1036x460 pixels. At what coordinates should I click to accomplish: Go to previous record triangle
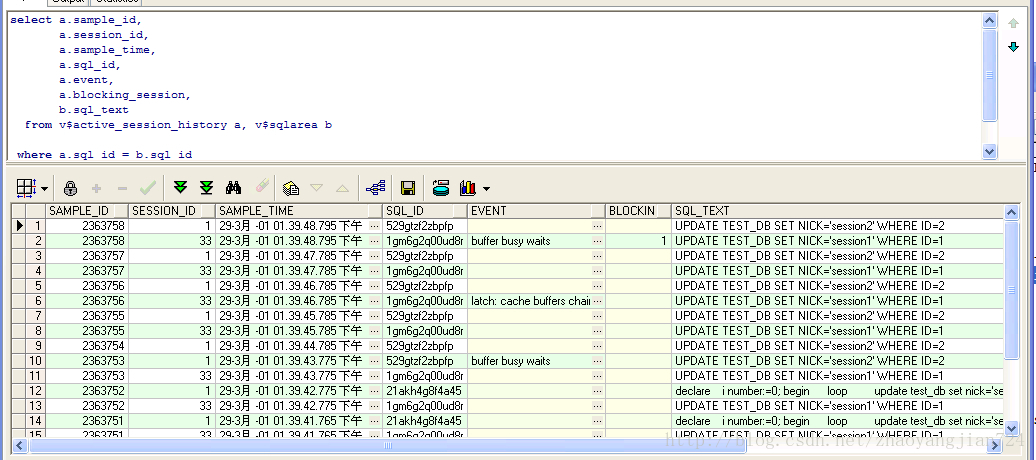(x=342, y=188)
